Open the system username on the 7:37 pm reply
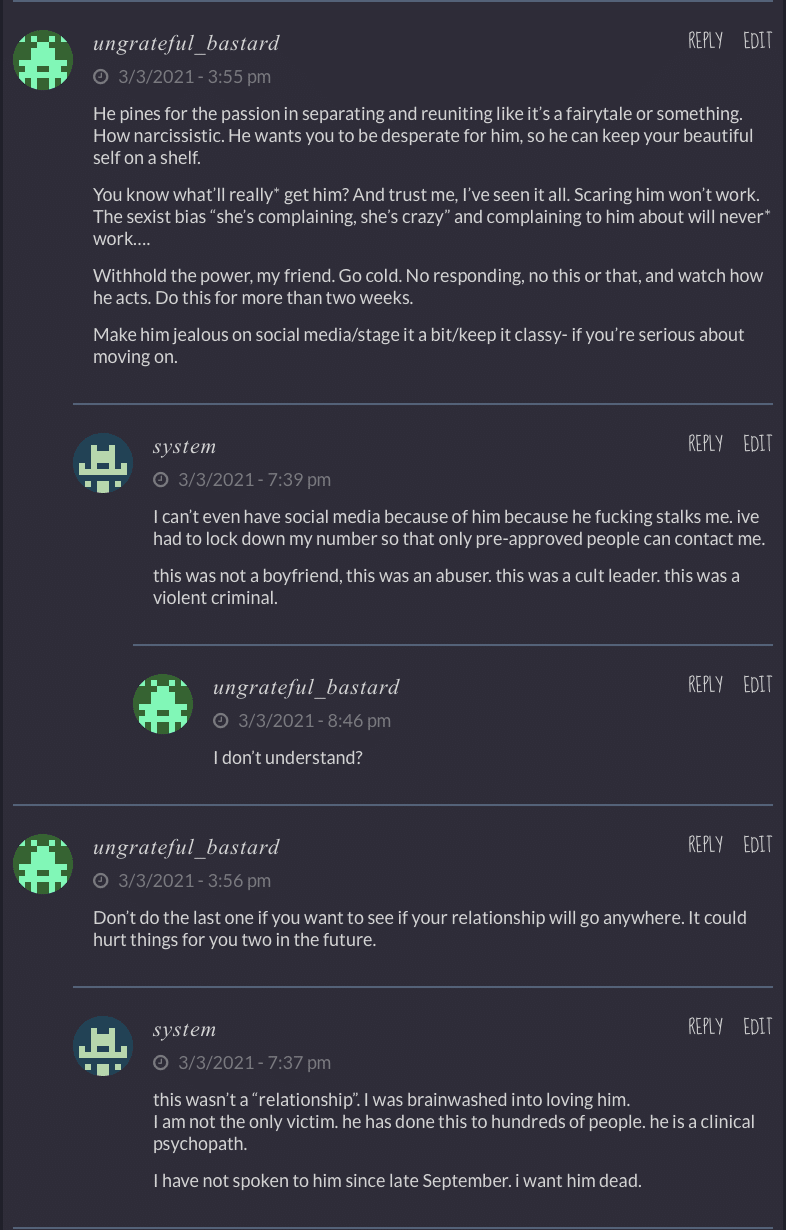The image size is (786, 1230). pyautogui.click(x=184, y=1030)
